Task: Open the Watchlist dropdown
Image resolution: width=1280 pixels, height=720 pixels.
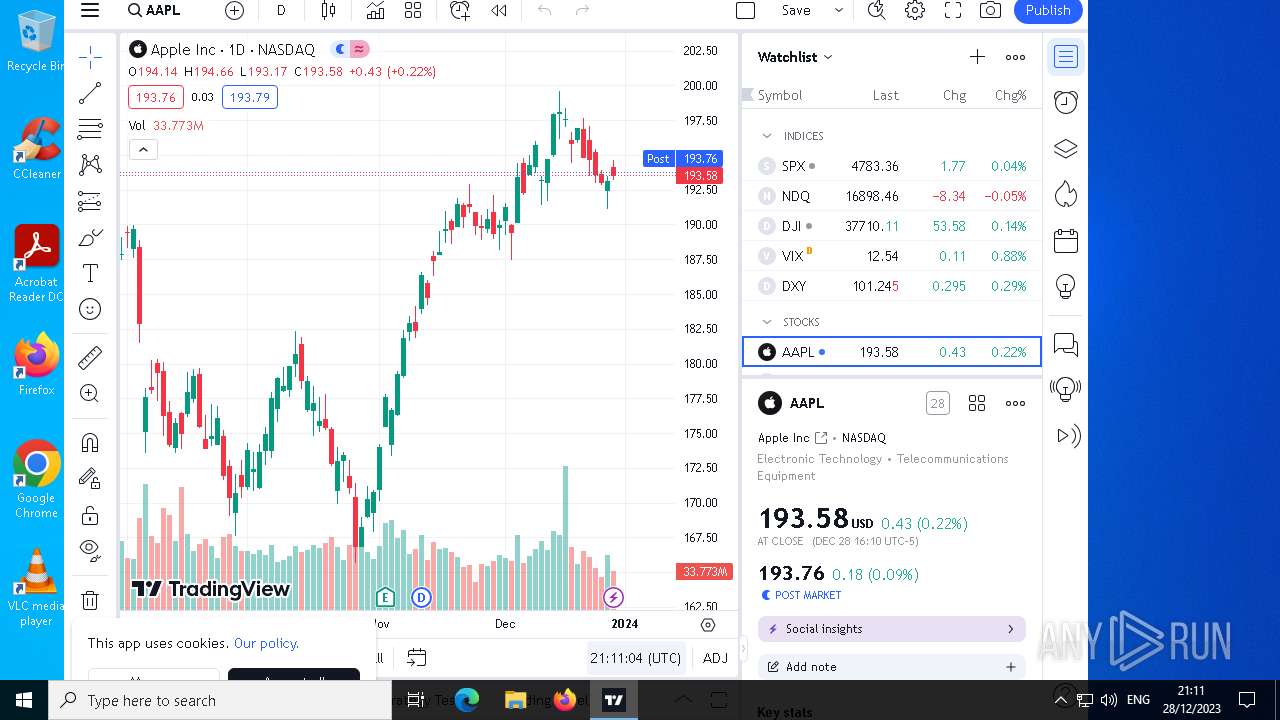Action: [x=795, y=57]
